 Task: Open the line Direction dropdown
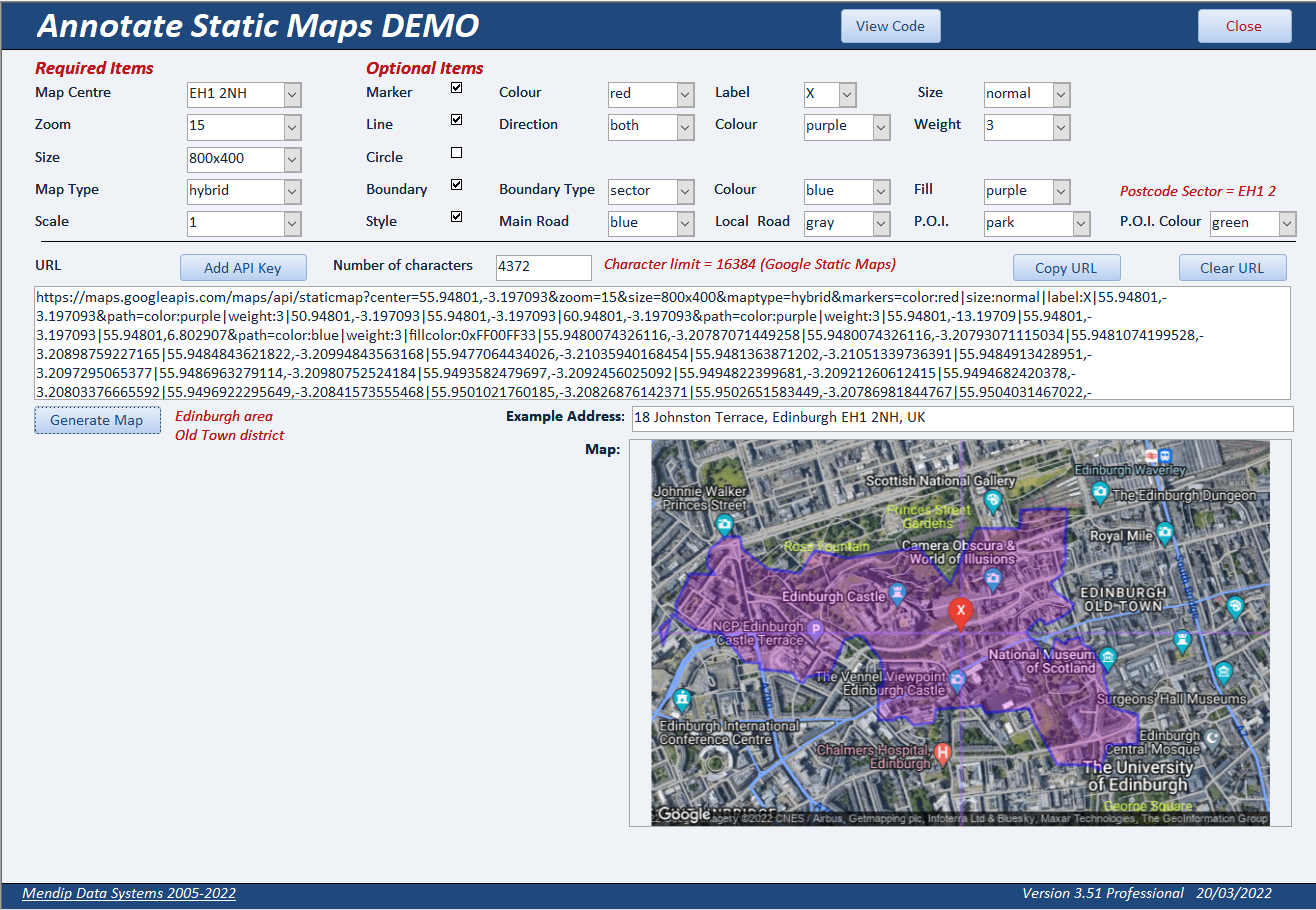pos(685,126)
